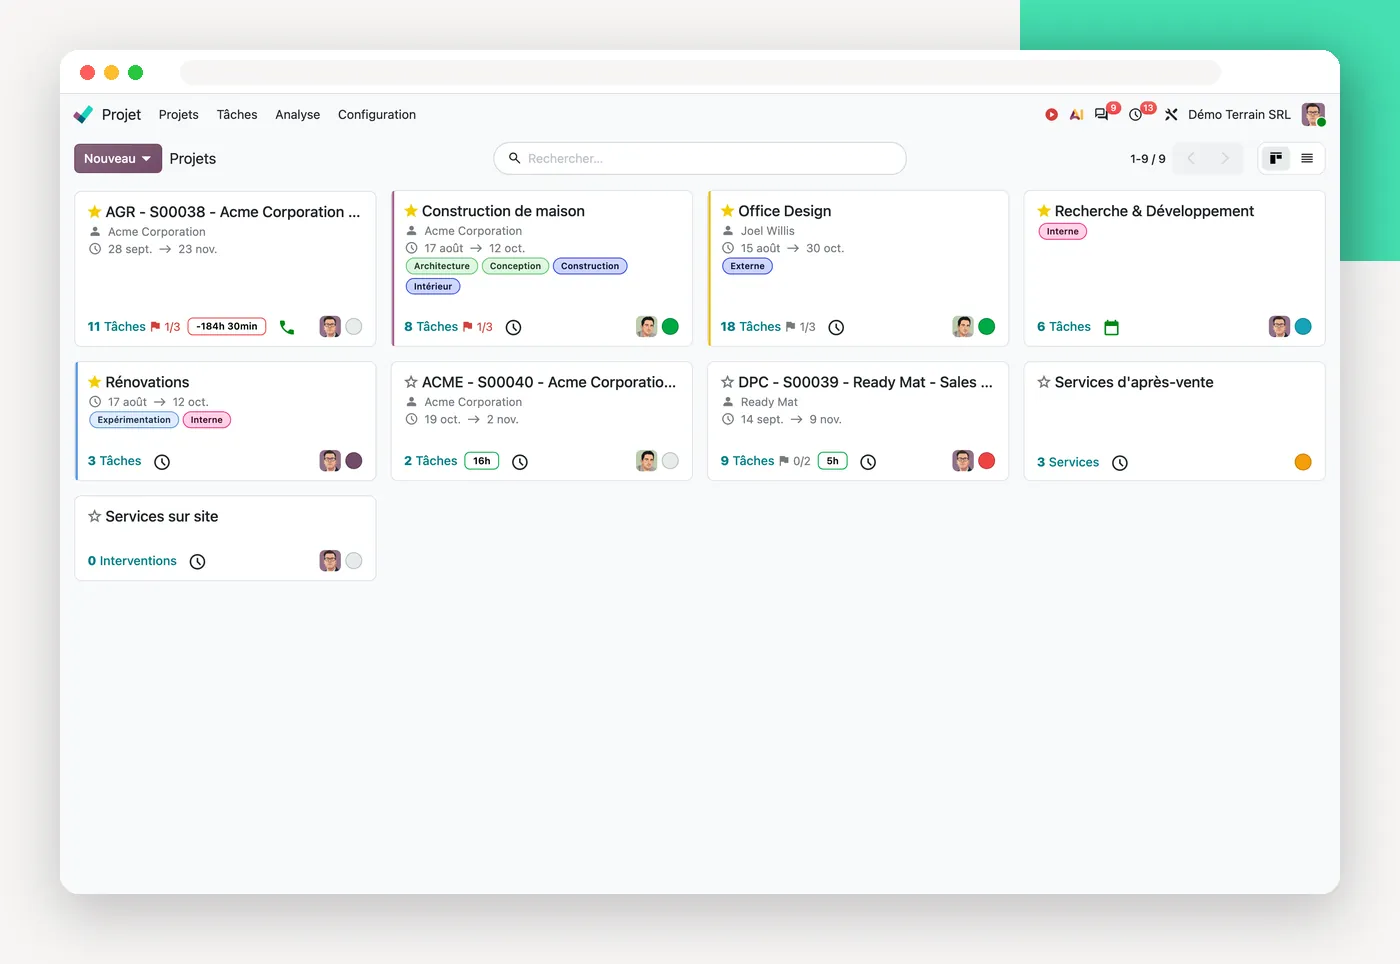
Task: Switch to List view icon
Action: (x=1307, y=158)
